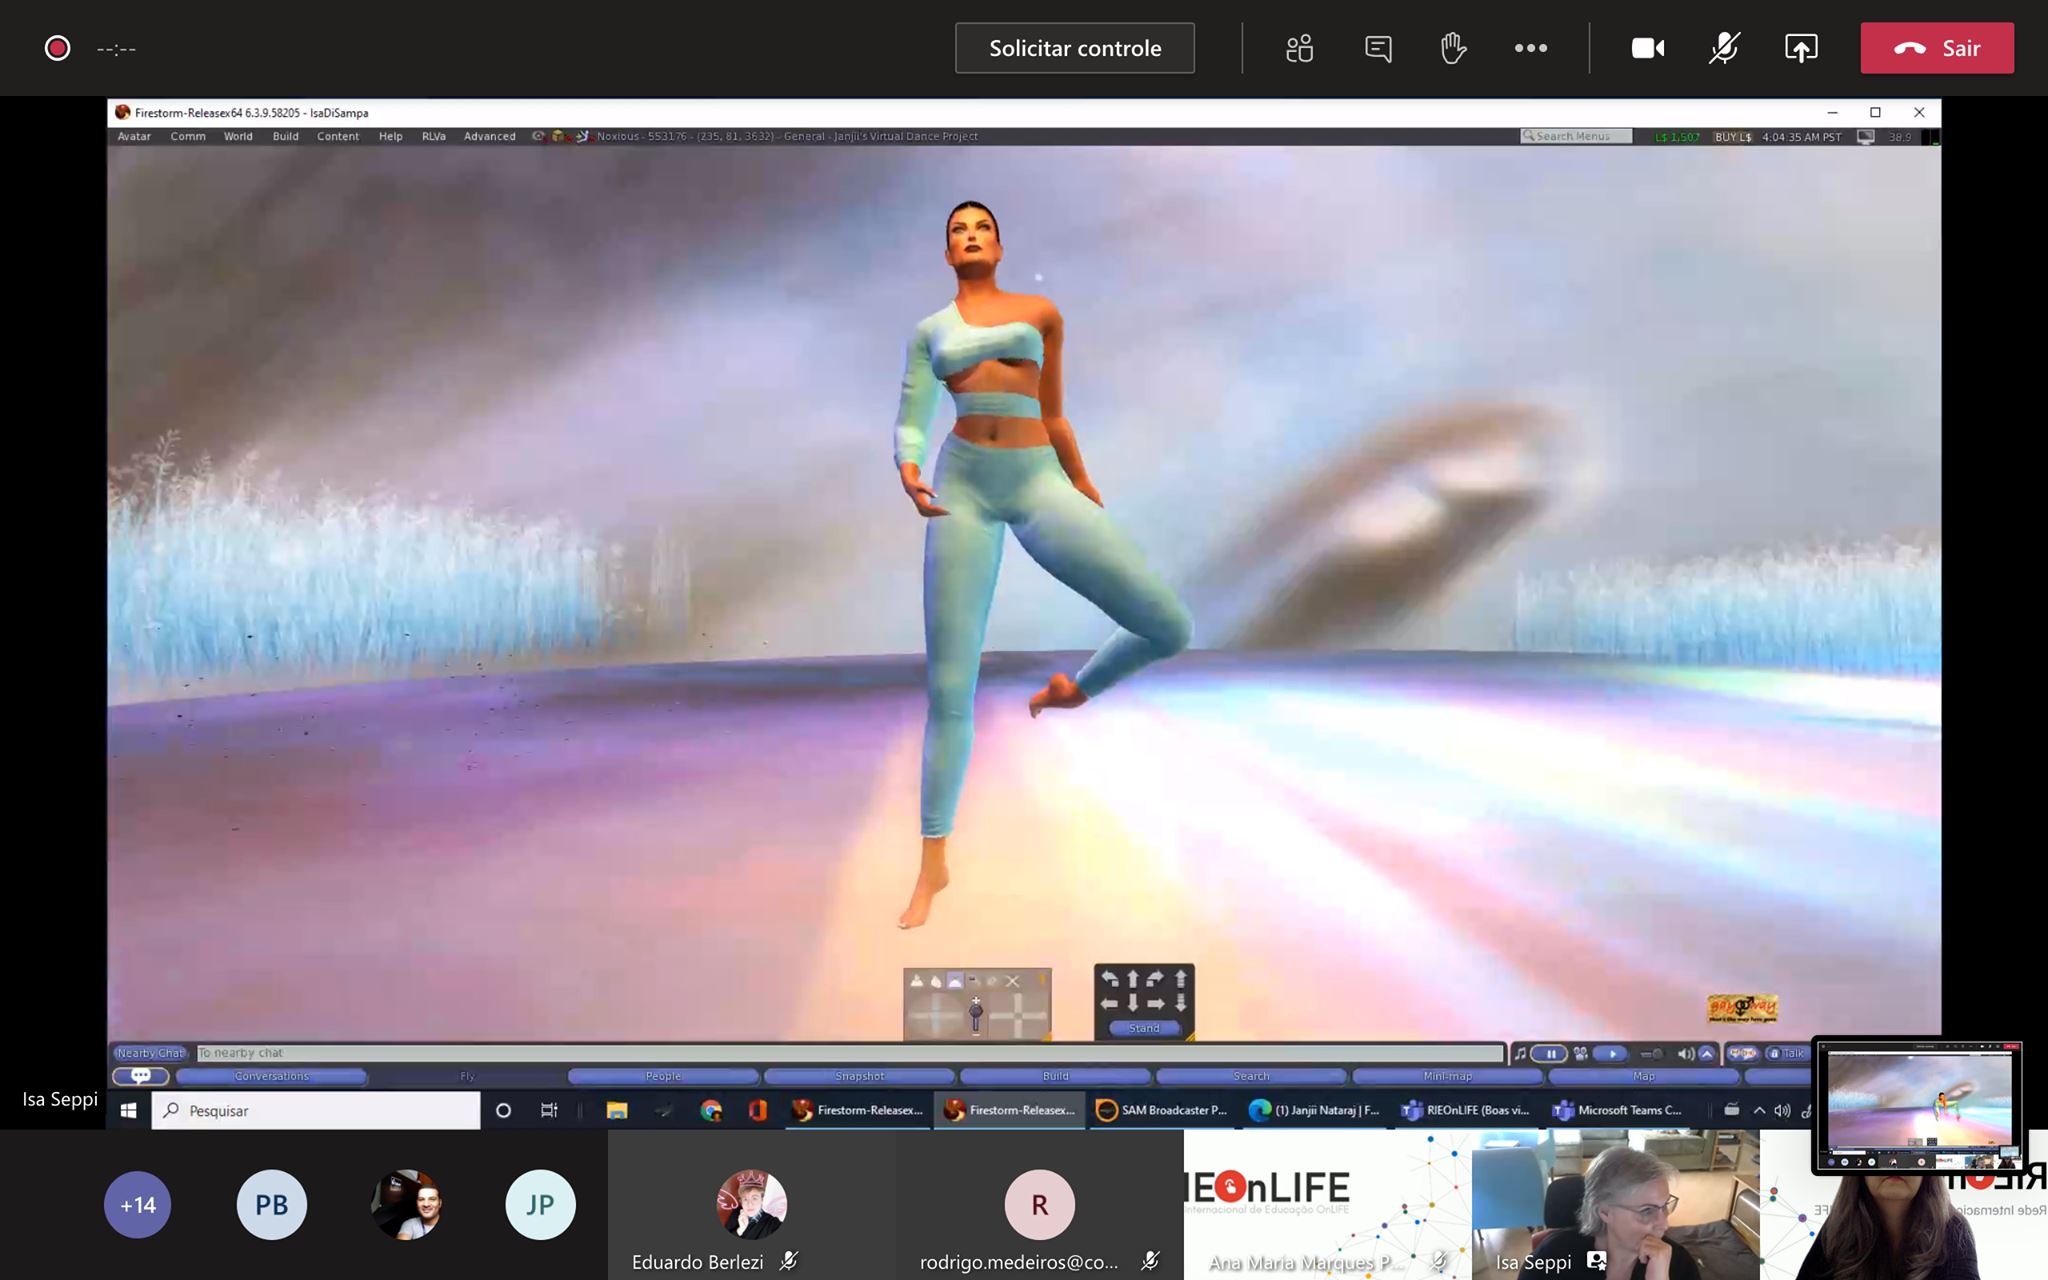The height and width of the screenshot is (1280, 2048).
Task: Expand volume controls up-arrow
Action: coord(1707,1053)
